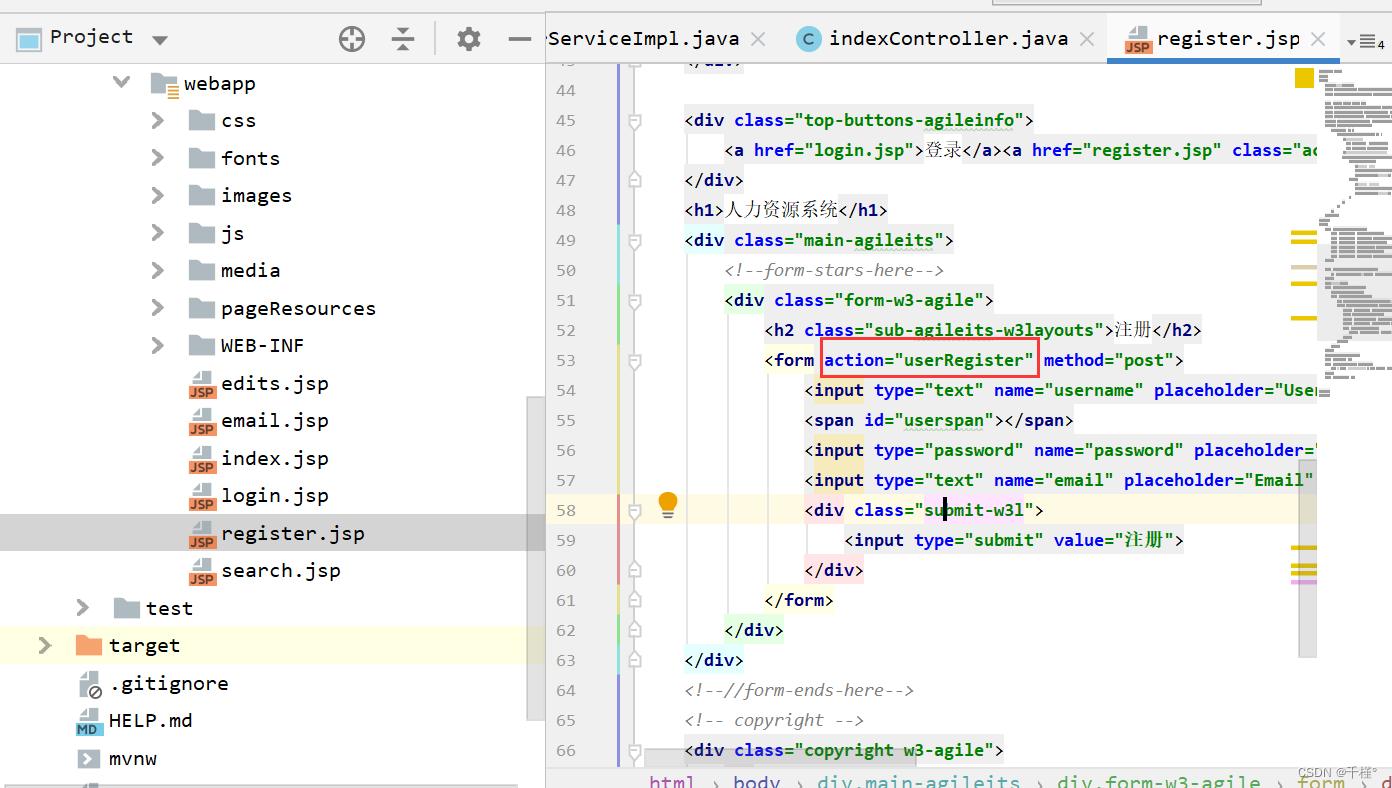Click body in the breadcrumb bar
1392x788 pixels.
pos(757,781)
